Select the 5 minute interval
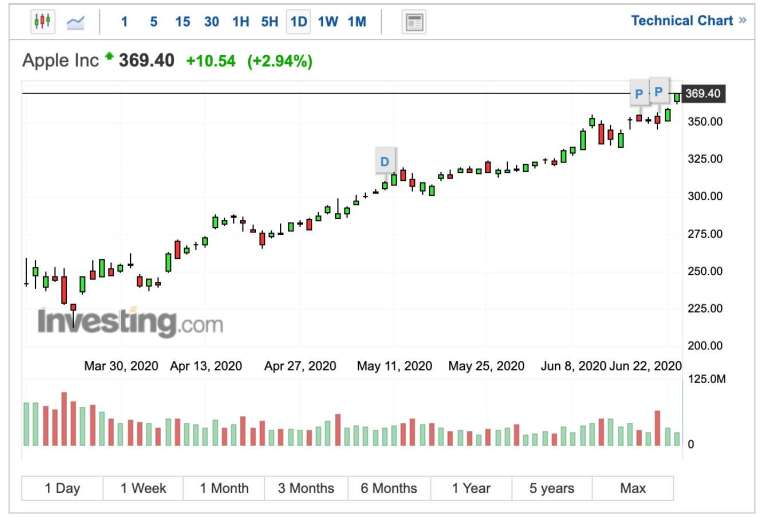 pyautogui.click(x=154, y=22)
